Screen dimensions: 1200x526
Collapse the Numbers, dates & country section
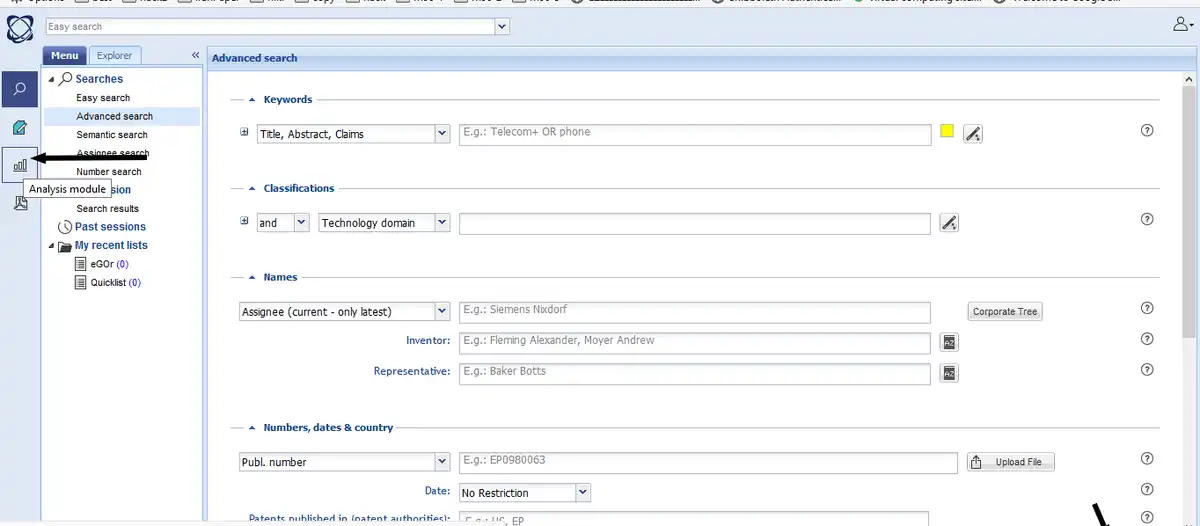(251, 428)
